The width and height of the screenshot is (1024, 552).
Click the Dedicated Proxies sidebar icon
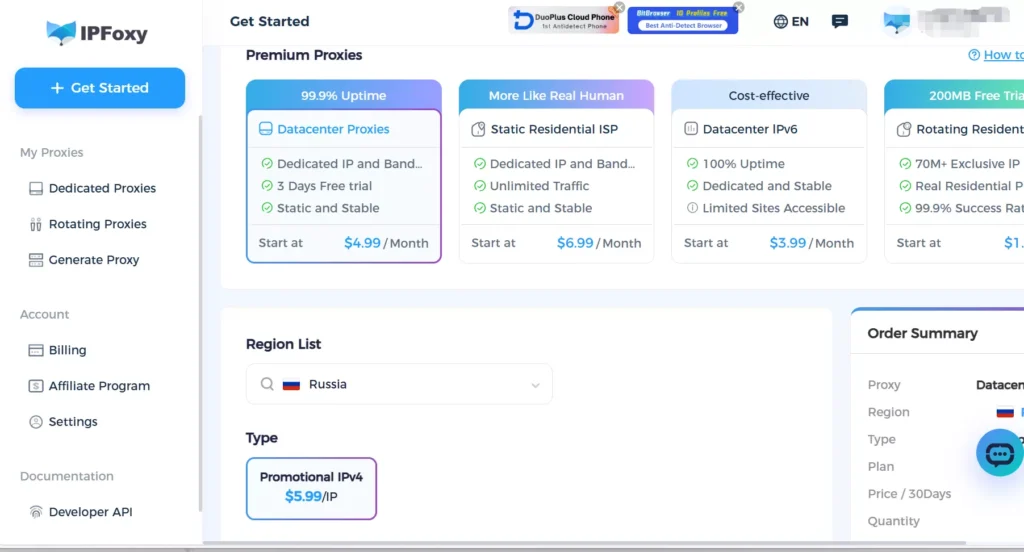pos(36,188)
